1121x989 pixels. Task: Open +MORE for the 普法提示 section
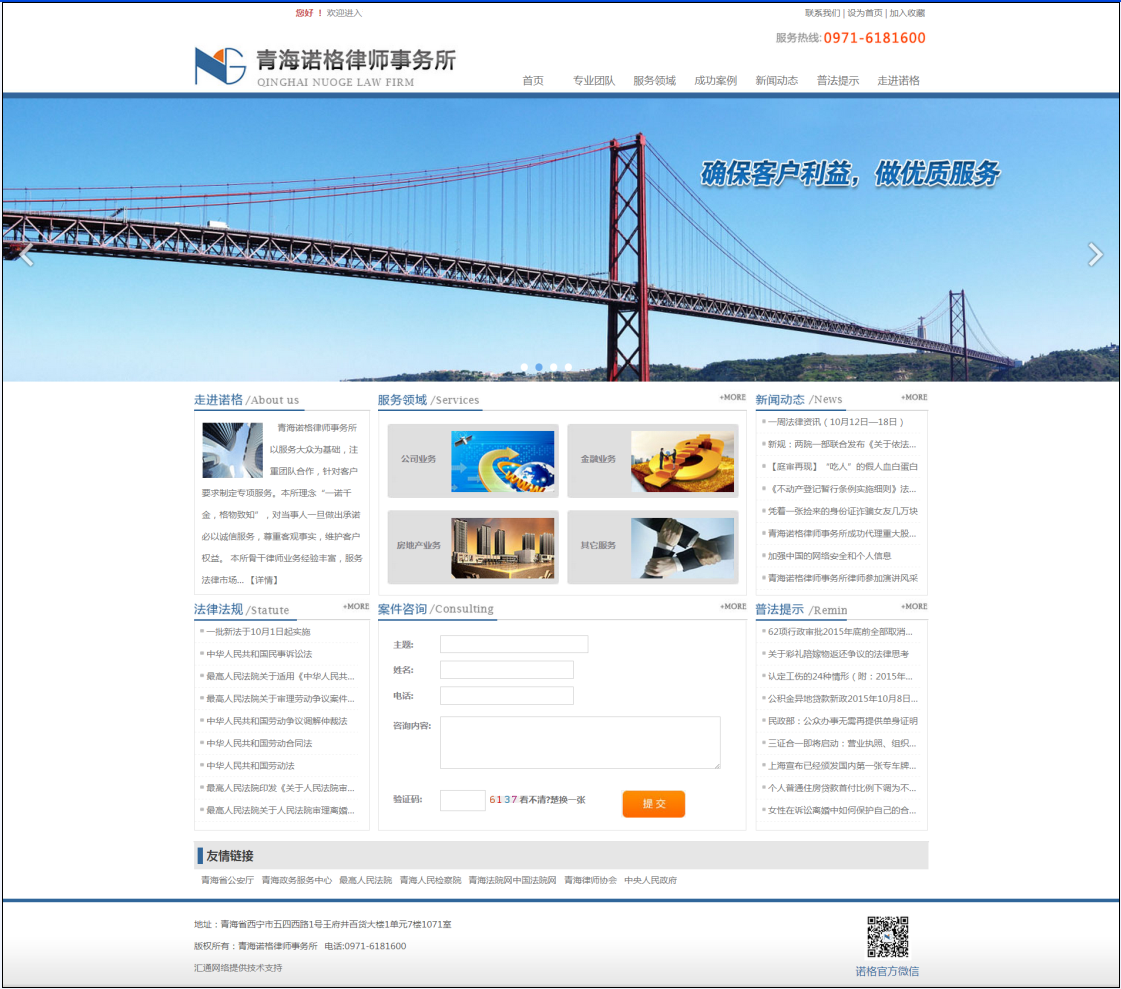pyautogui.click(x=914, y=606)
